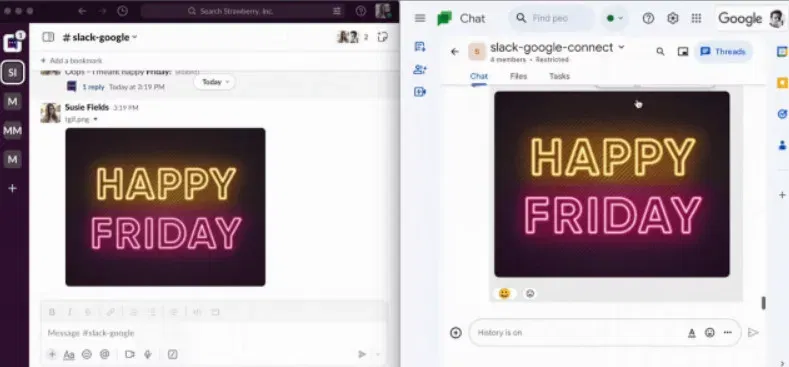The width and height of the screenshot is (789, 367).
Task: Start a new chat in sidebar
Action: [x=420, y=47]
